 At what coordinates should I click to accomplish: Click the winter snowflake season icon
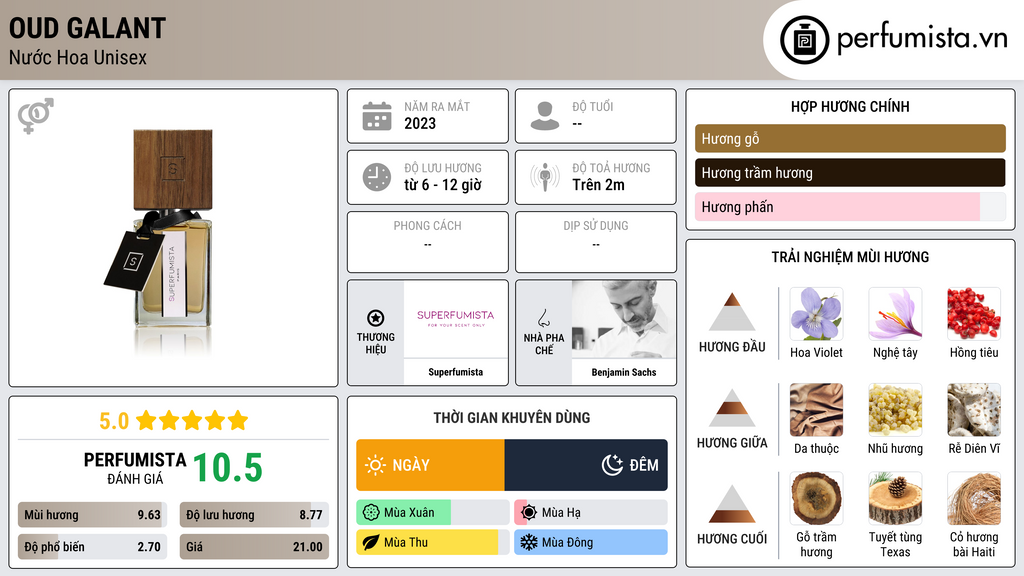tap(529, 542)
